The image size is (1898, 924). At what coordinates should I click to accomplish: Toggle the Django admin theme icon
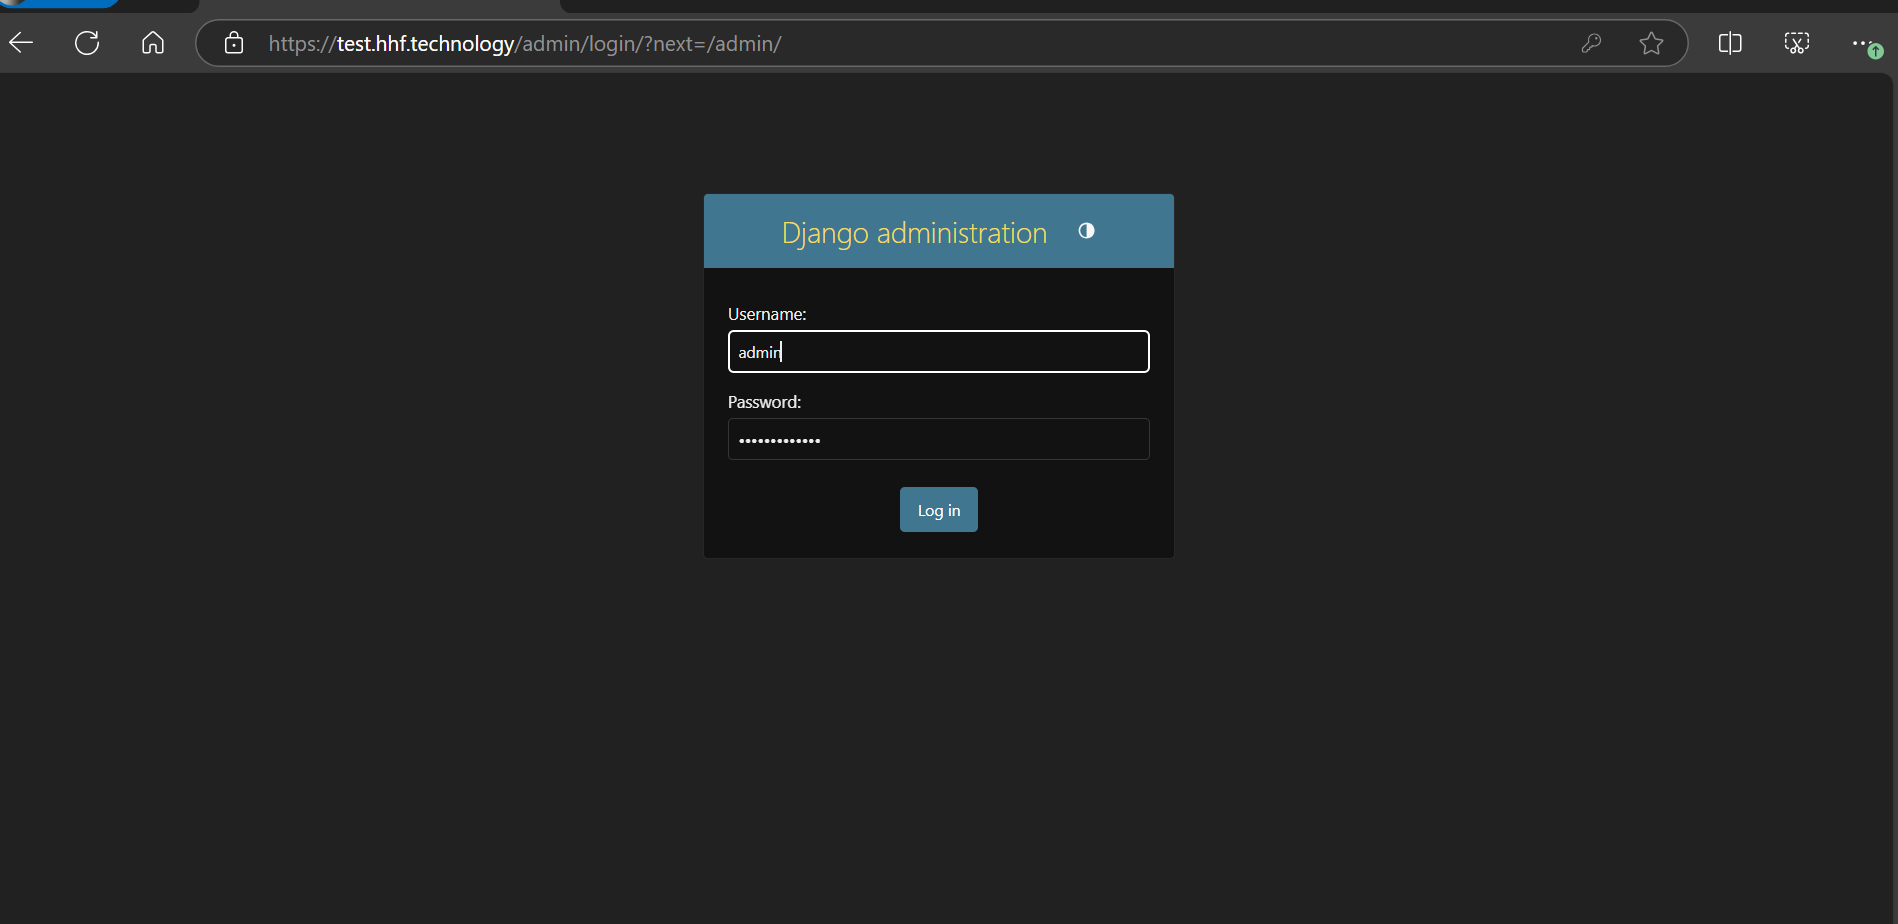click(x=1086, y=231)
